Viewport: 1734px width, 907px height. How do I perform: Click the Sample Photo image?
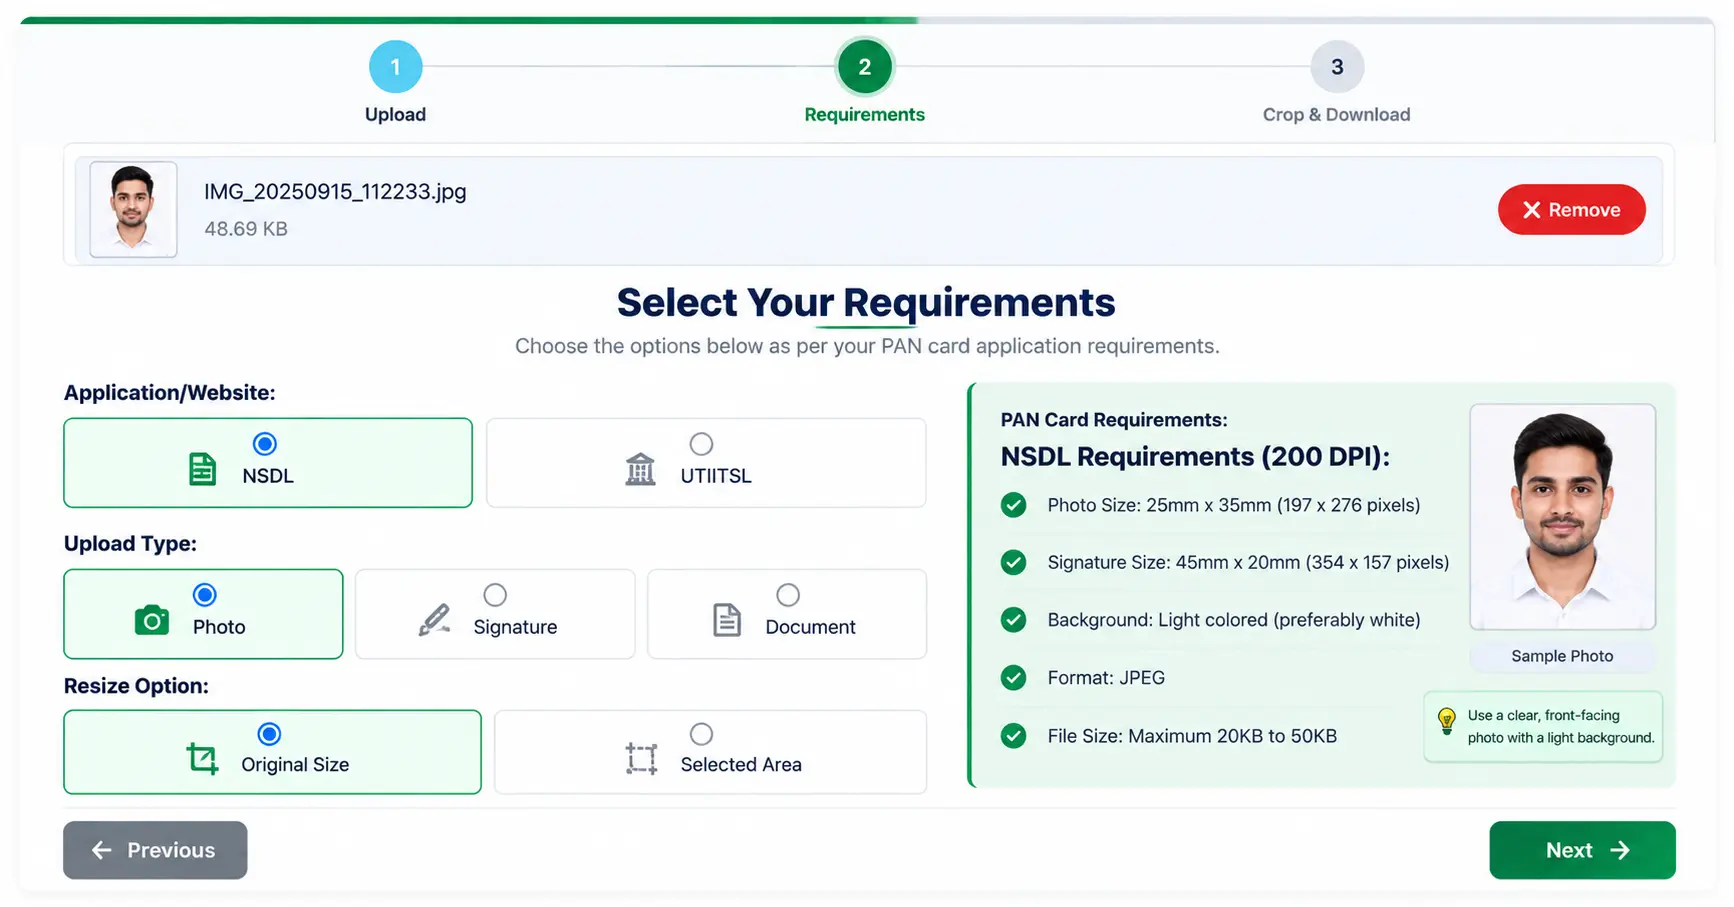[x=1562, y=517]
